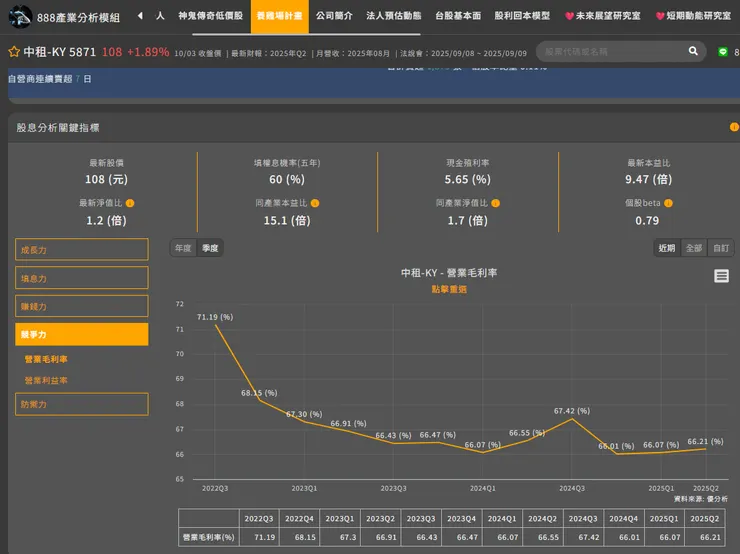740x554 pixels.
Task: Click the left arrow to scroll tabs back
Action: click(x=140, y=16)
